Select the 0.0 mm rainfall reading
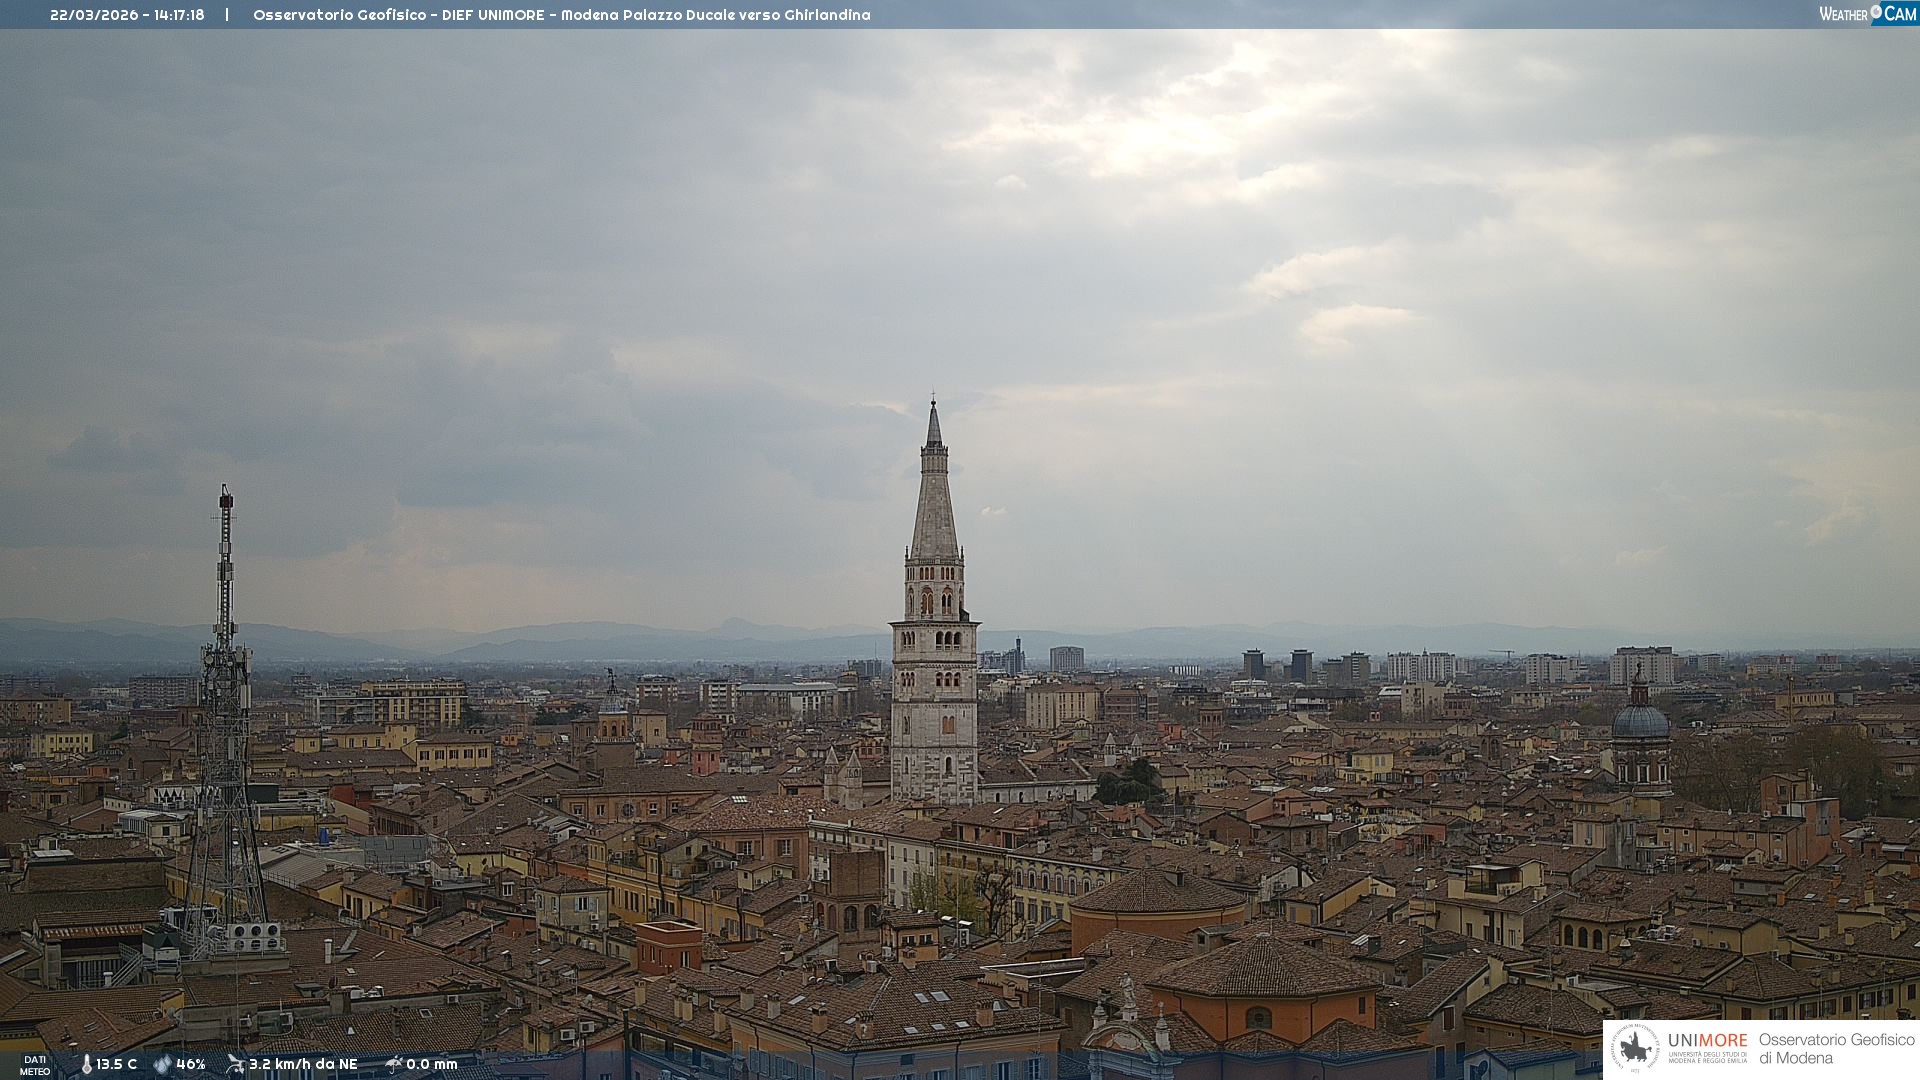The height and width of the screenshot is (1080, 1920). [x=432, y=1064]
